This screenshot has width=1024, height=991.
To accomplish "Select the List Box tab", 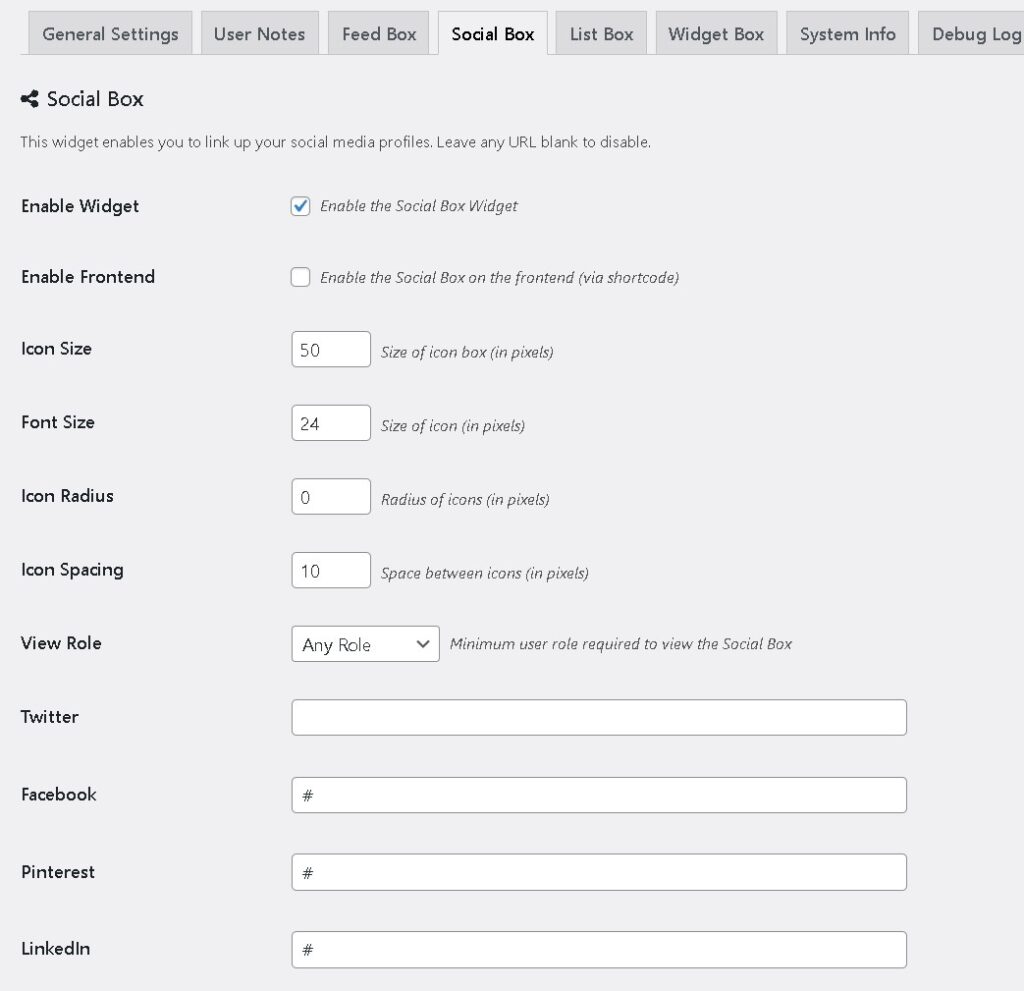I will [601, 34].
